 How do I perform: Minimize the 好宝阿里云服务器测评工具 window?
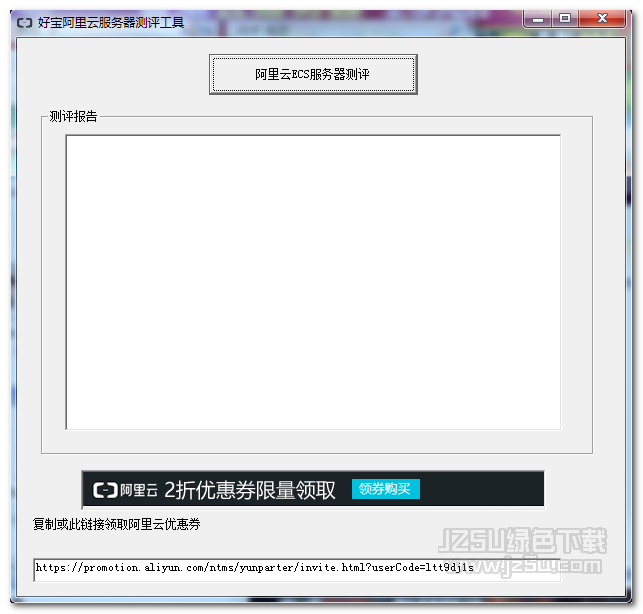538,19
